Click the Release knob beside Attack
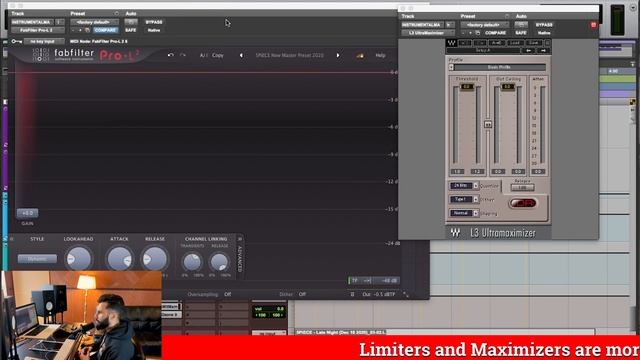Screen dimensions: 640x360 click(155, 258)
